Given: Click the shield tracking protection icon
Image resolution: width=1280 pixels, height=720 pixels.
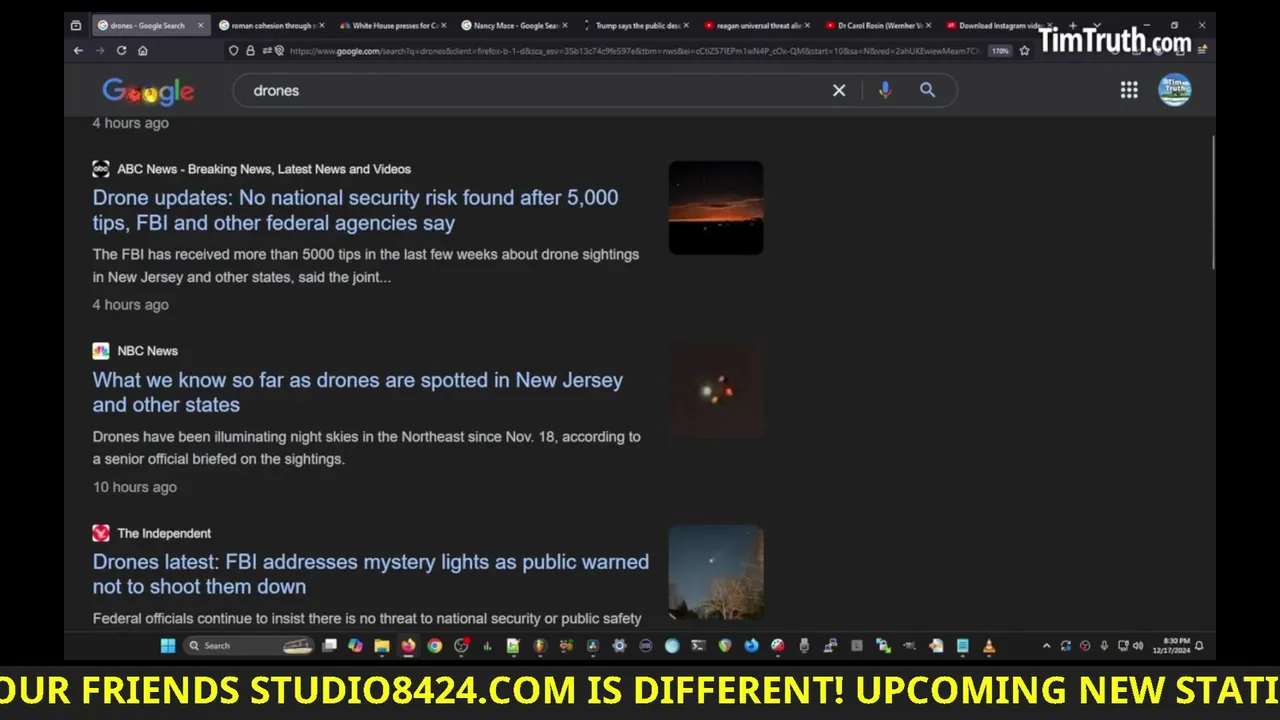Looking at the screenshot, I should (x=234, y=50).
